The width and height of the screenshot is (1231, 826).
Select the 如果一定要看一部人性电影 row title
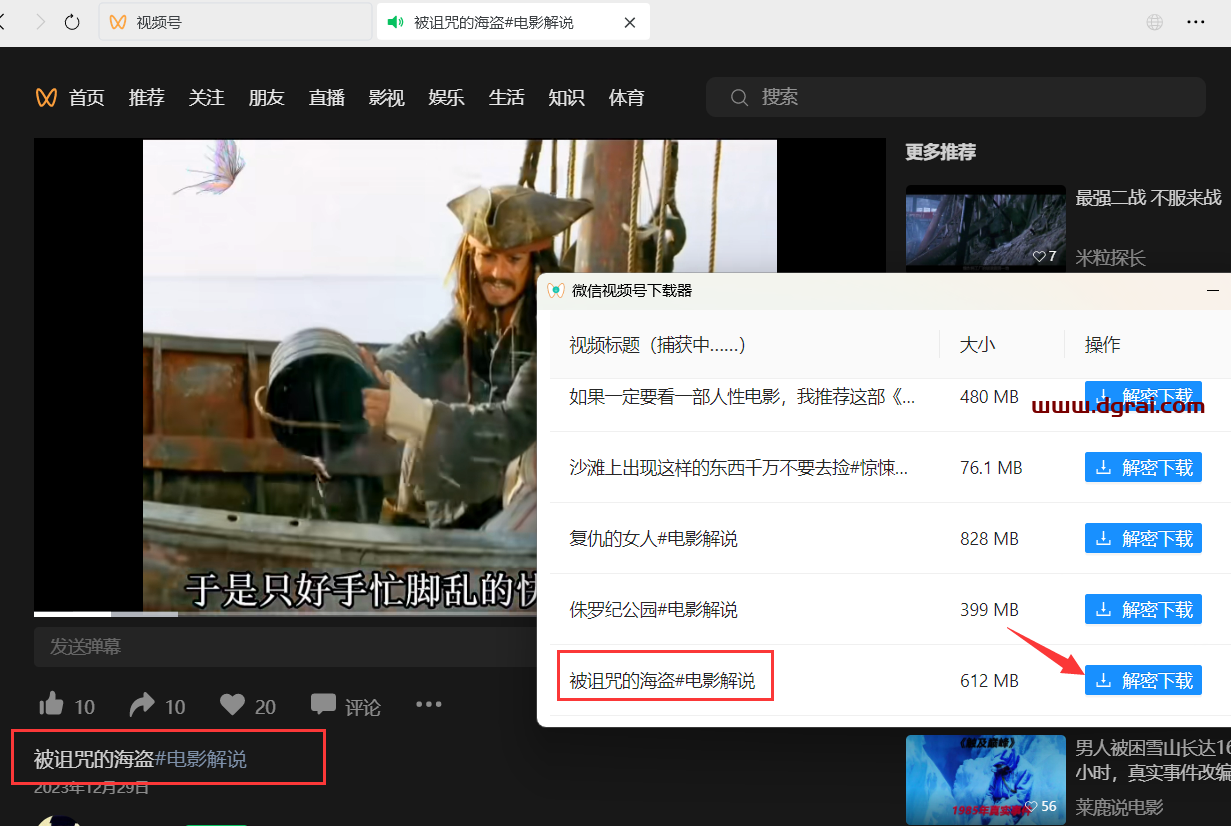[x=742, y=397]
